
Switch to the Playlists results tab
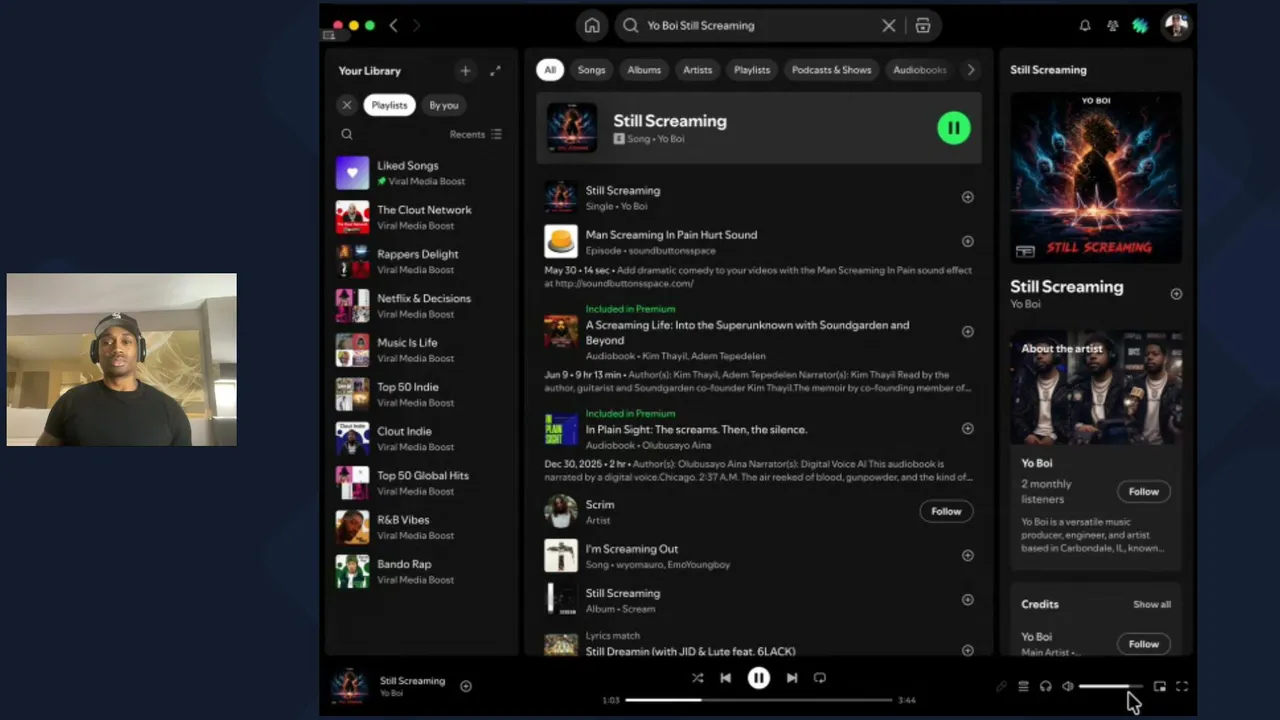tap(752, 70)
